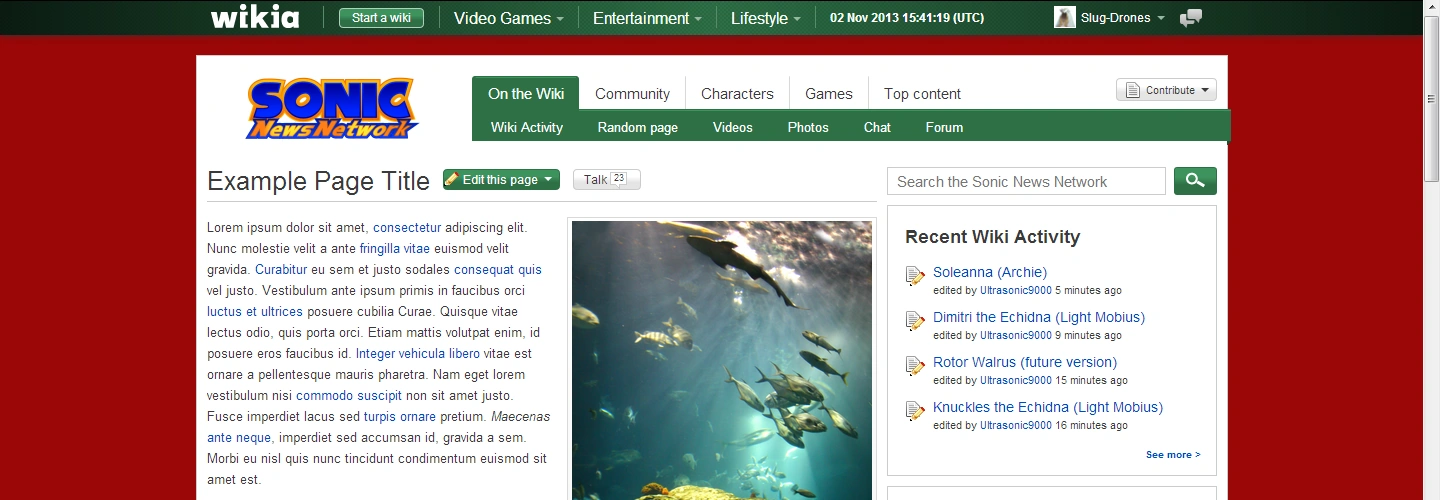Switch to the Community tab

point(632,94)
